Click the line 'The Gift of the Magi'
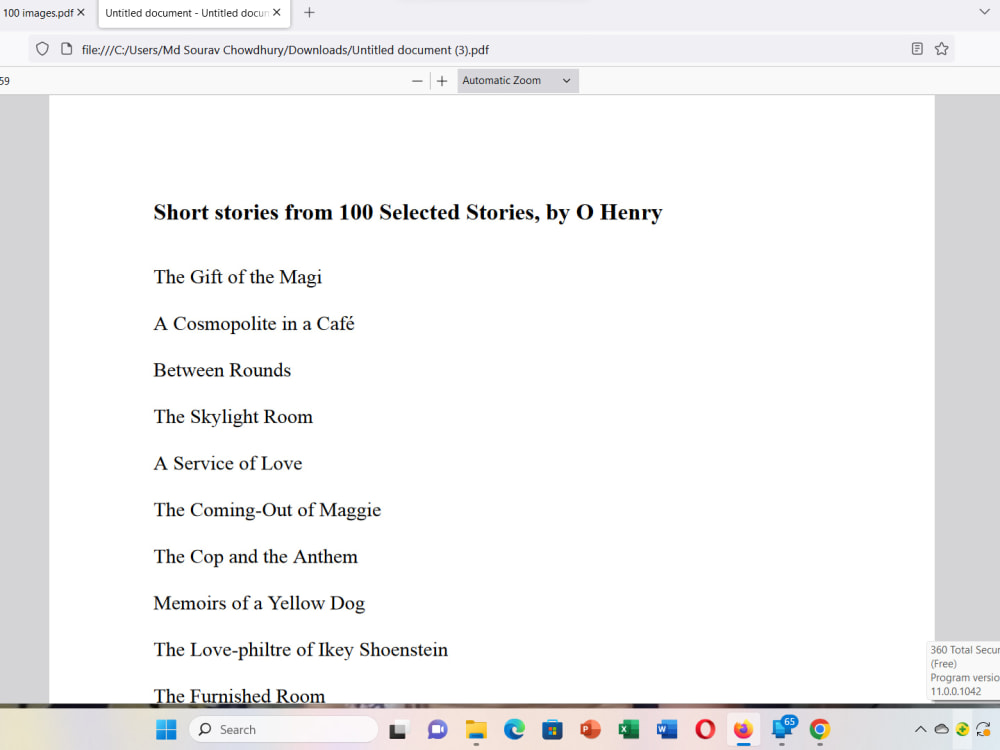The height and width of the screenshot is (750, 1000). click(x=237, y=277)
